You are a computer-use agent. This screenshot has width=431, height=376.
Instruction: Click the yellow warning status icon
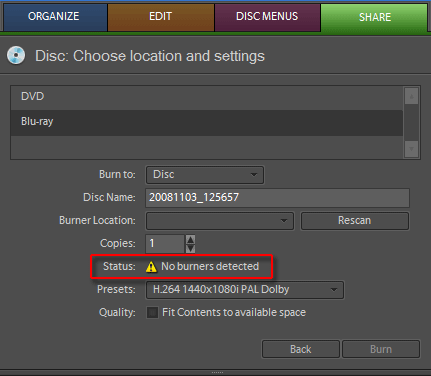click(151, 267)
